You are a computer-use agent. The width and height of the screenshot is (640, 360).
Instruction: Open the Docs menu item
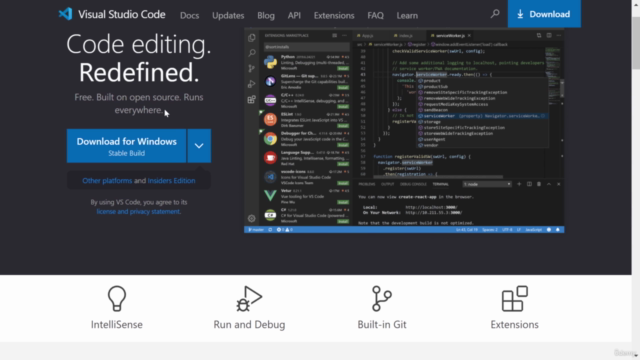coord(189,16)
